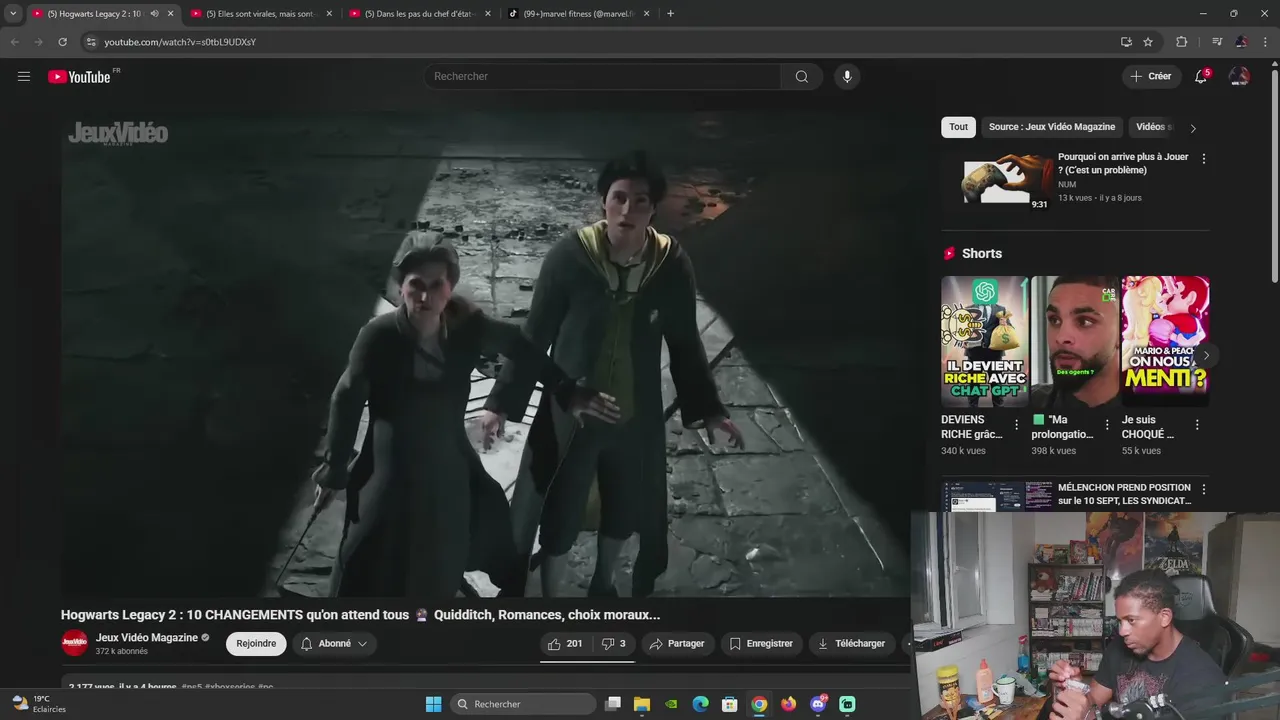Like the video with thumbs up
This screenshot has width=1280, height=720.
[x=565, y=644]
